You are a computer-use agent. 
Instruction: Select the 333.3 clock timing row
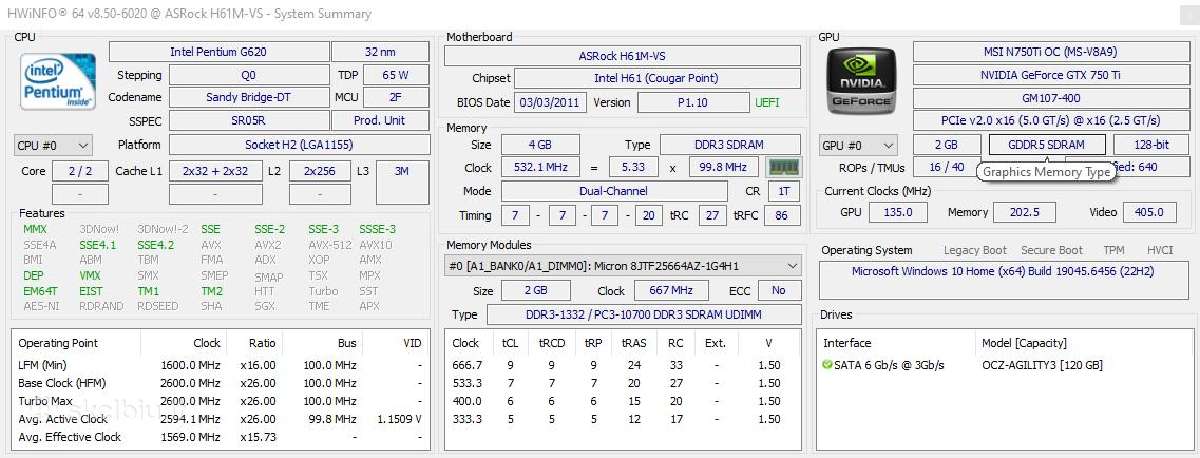[x=622, y=419]
